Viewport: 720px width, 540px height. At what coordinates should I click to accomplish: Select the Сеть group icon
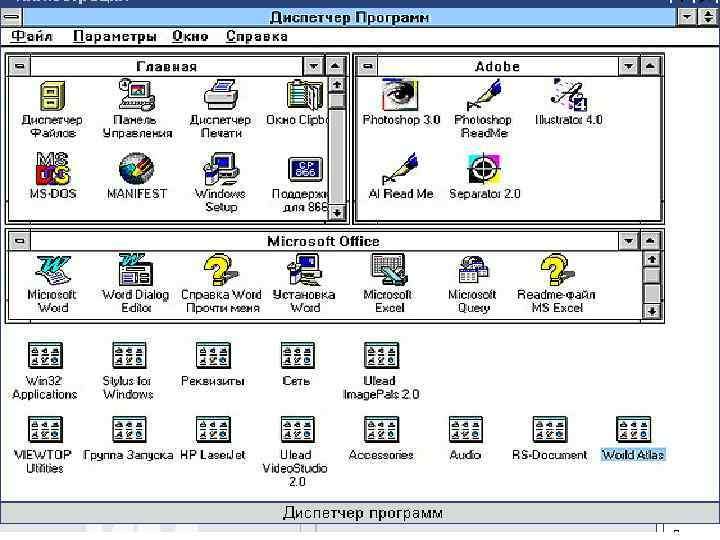298,355
